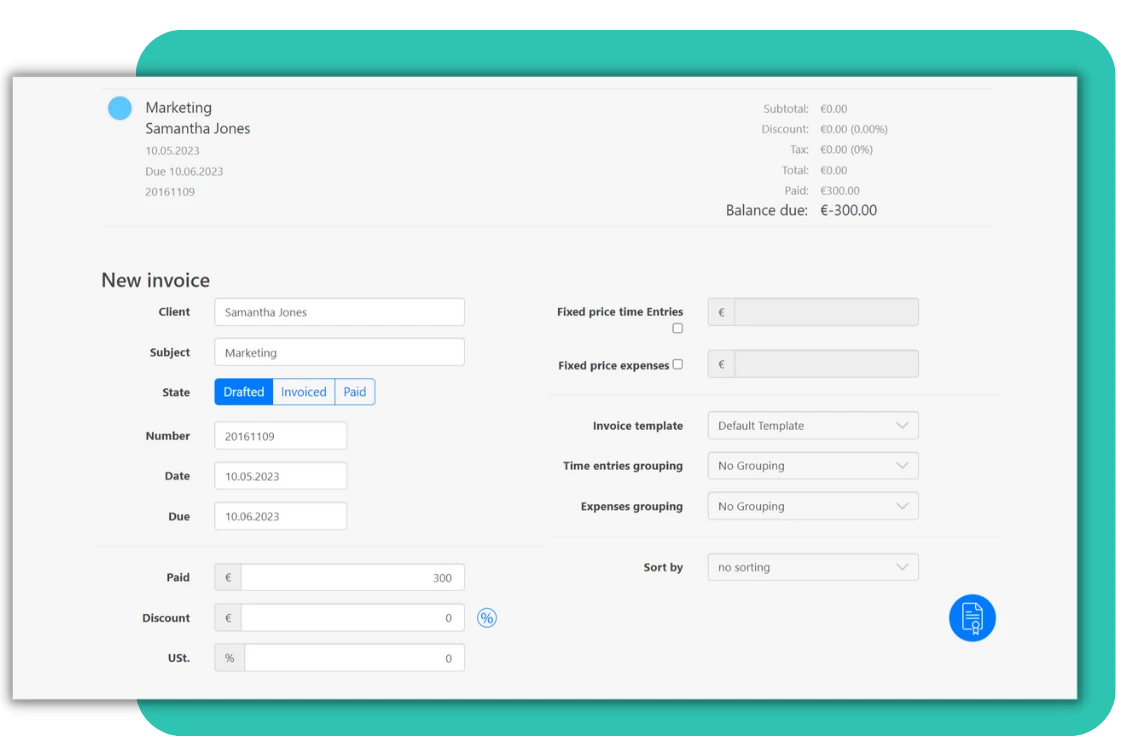
Task: Click the blue status dot next to Marketing
Action: (x=119, y=107)
